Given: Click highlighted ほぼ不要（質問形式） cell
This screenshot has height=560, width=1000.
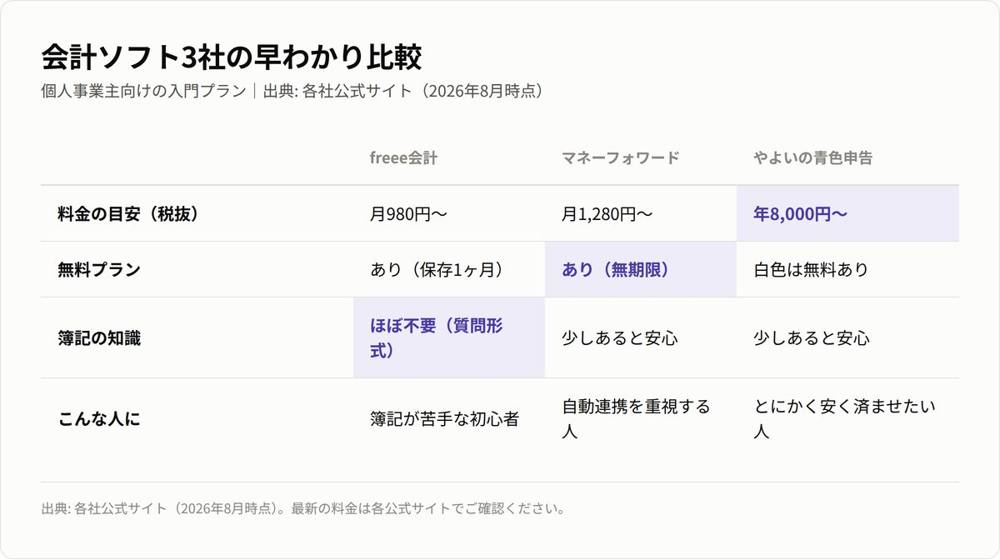Looking at the screenshot, I should pyautogui.click(x=449, y=337).
